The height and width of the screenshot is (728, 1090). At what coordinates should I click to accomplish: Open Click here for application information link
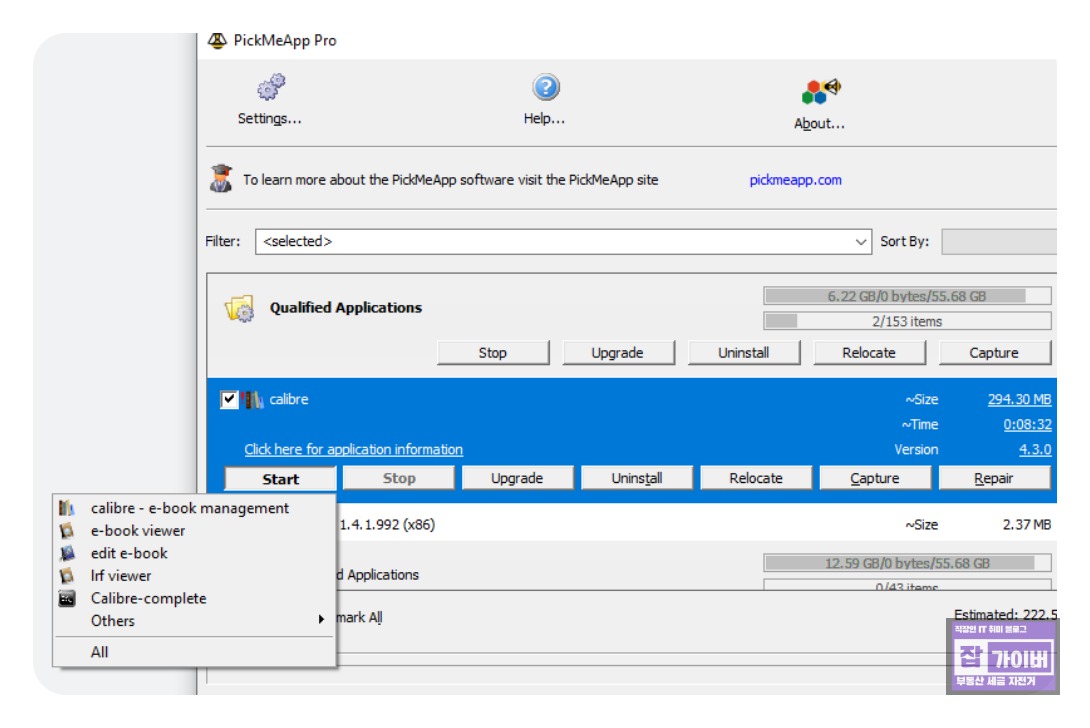pyautogui.click(x=353, y=450)
